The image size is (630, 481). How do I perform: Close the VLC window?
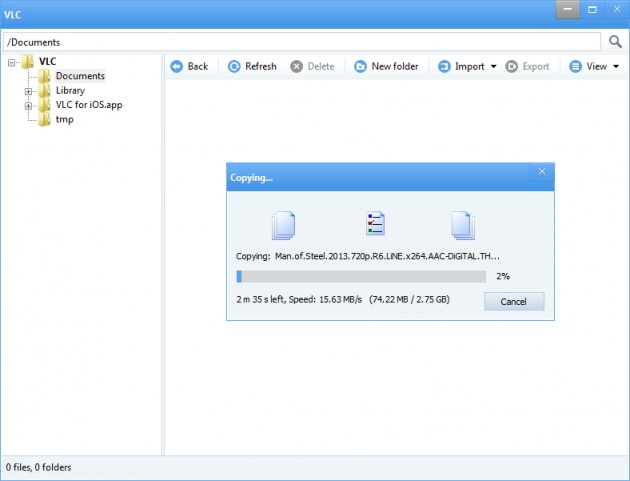pos(617,10)
